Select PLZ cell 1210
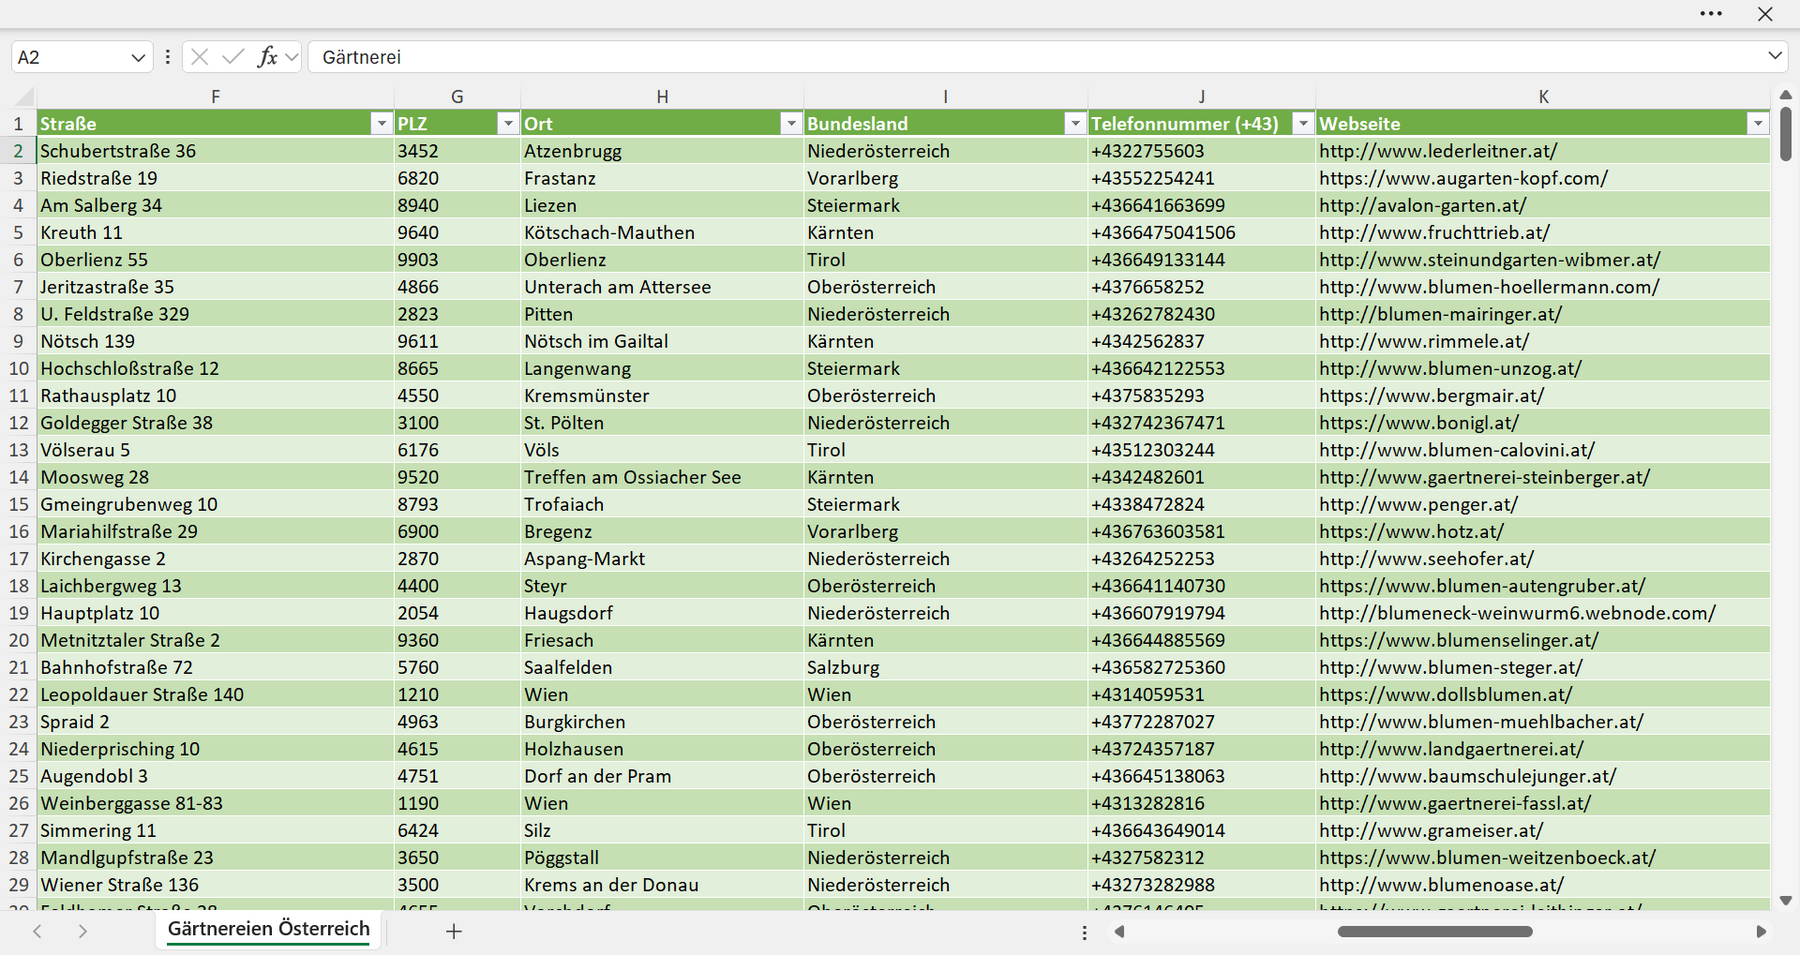This screenshot has height=955, width=1800. [x=457, y=694]
